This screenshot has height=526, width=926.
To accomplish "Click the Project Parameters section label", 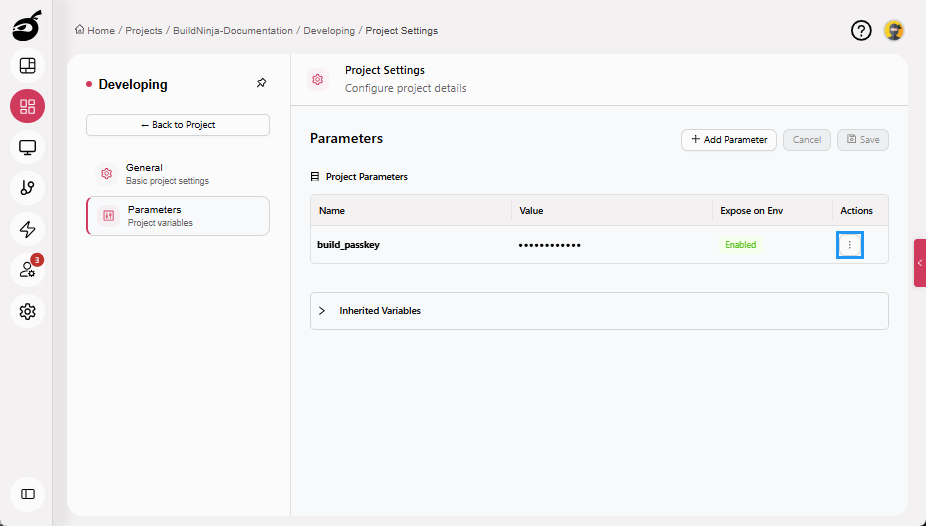I will coord(367,177).
